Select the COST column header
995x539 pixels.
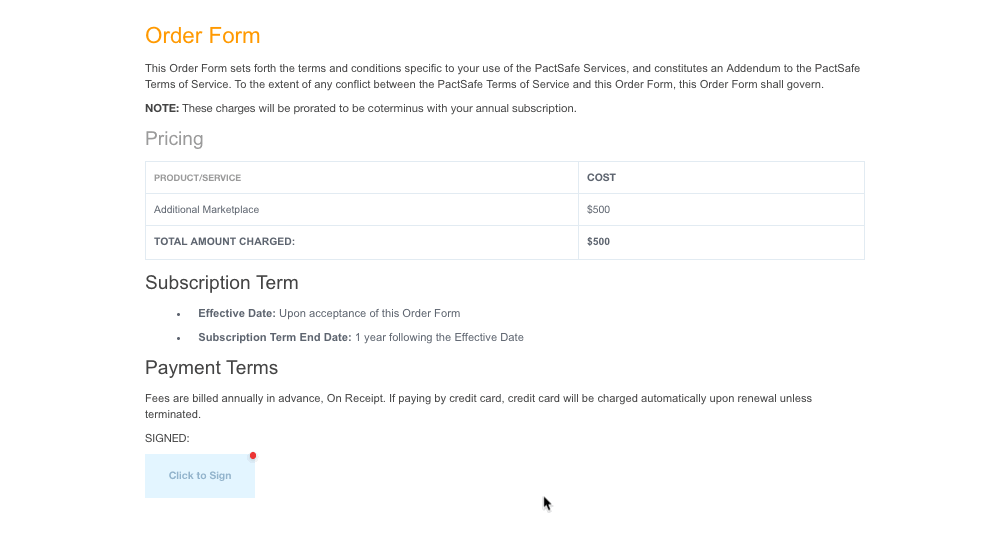(x=601, y=178)
